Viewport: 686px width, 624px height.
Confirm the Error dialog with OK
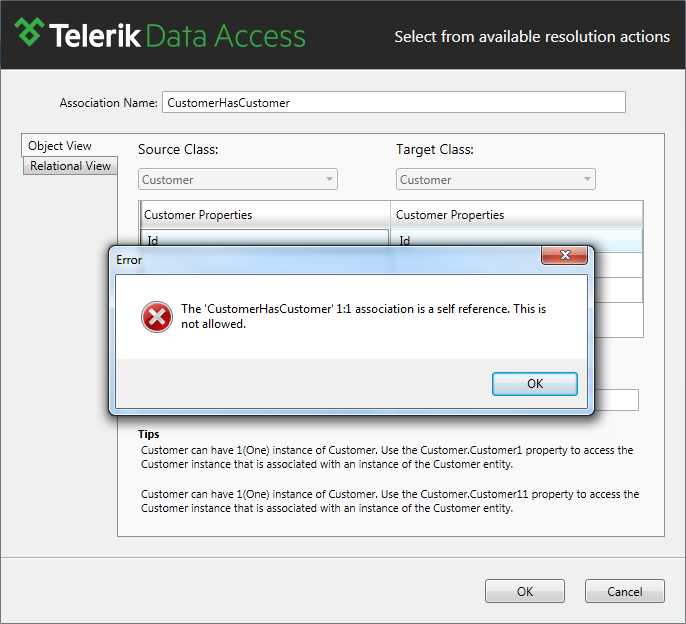[x=535, y=384]
